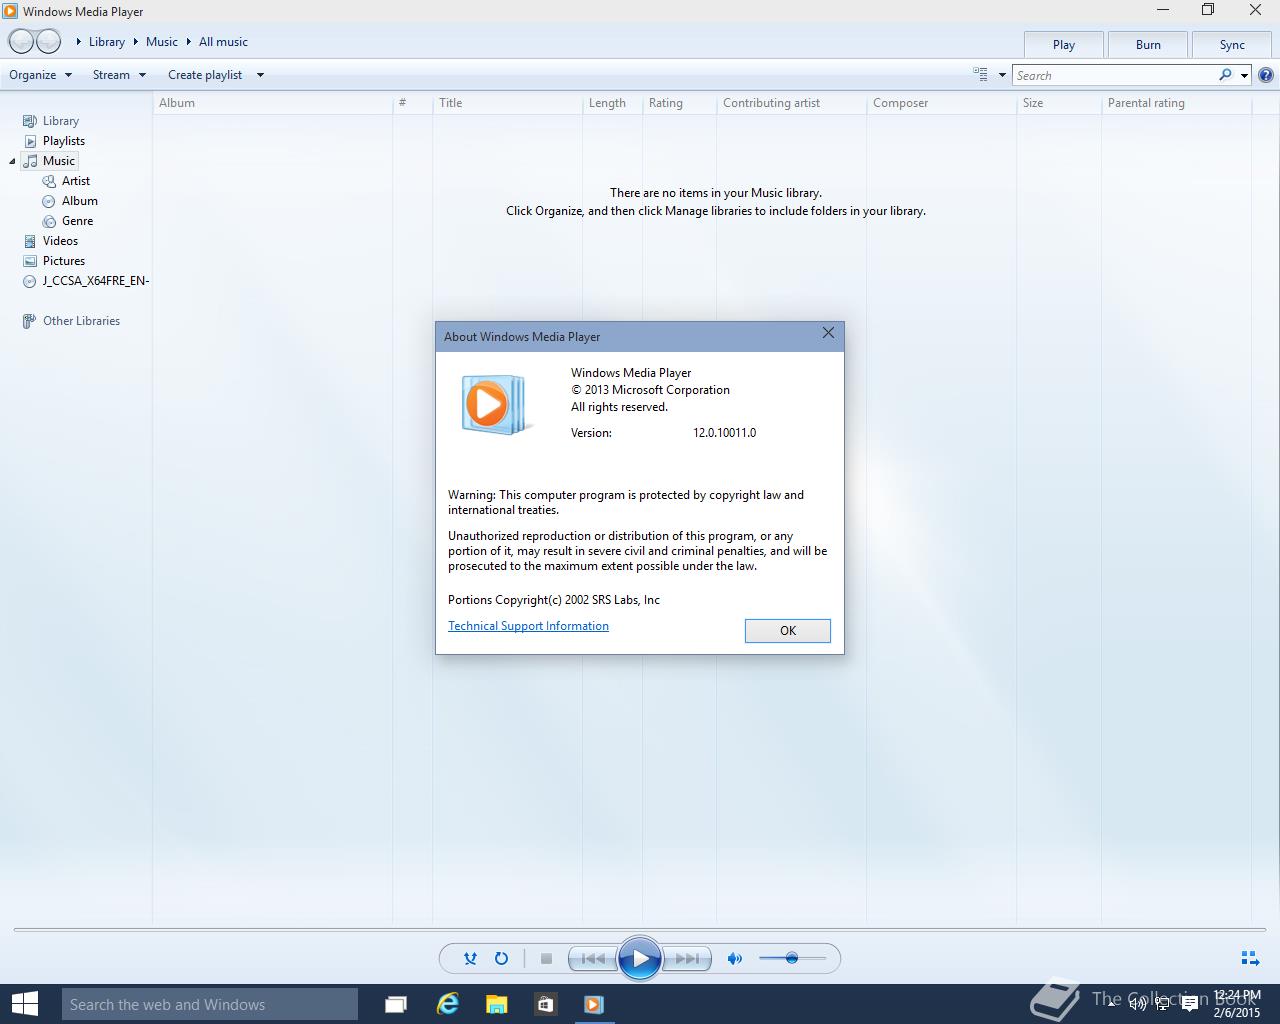Select Artist under Music
Screen dimensions: 1280x1024
[67, 181]
